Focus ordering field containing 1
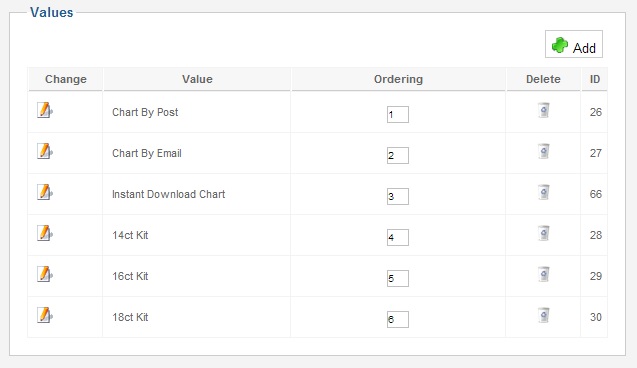Image resolution: width=637 pixels, height=368 pixels. point(398,115)
